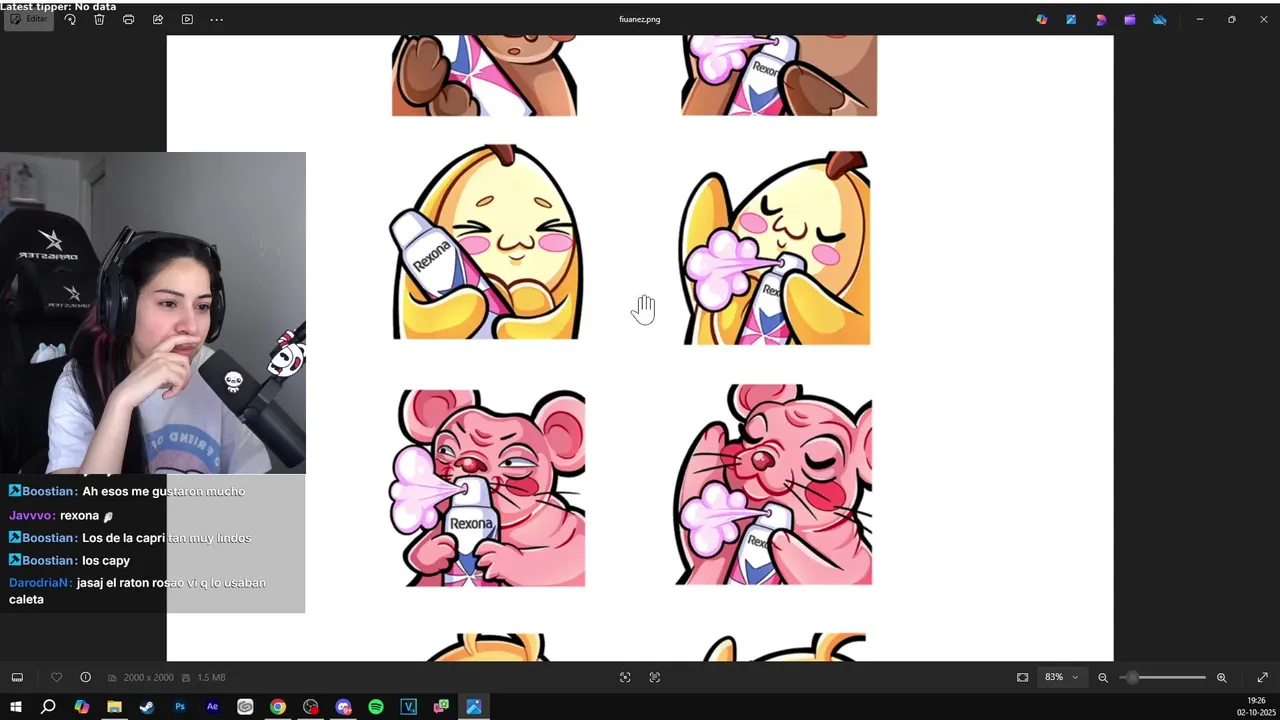Open Copilot from the taskbar
This screenshot has height=720, width=1280.
click(x=81, y=707)
